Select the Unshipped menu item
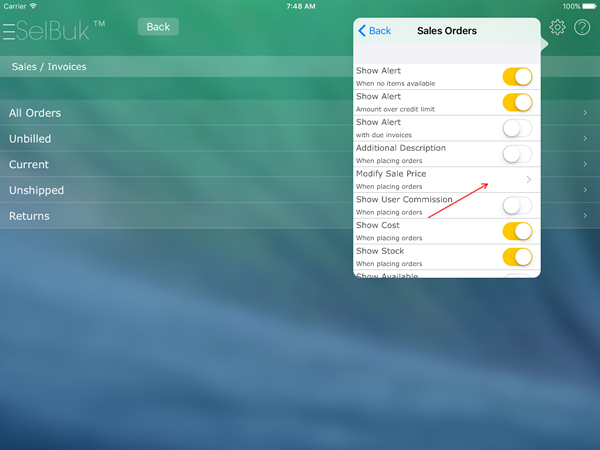The height and width of the screenshot is (450, 600). tap(36, 191)
